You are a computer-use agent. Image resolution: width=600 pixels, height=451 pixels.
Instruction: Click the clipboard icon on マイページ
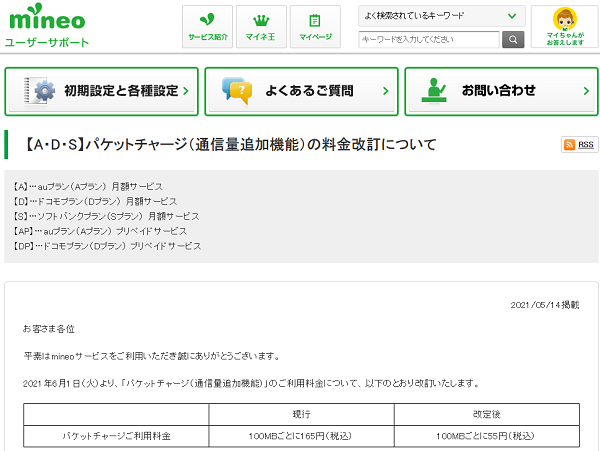[315, 20]
